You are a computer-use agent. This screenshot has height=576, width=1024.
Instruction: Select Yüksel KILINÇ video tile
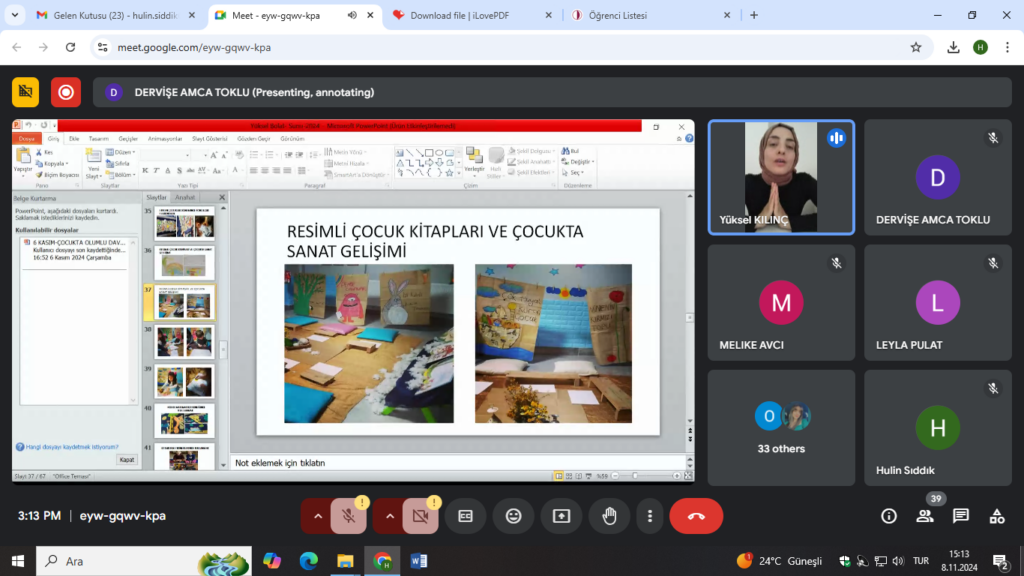(x=781, y=177)
